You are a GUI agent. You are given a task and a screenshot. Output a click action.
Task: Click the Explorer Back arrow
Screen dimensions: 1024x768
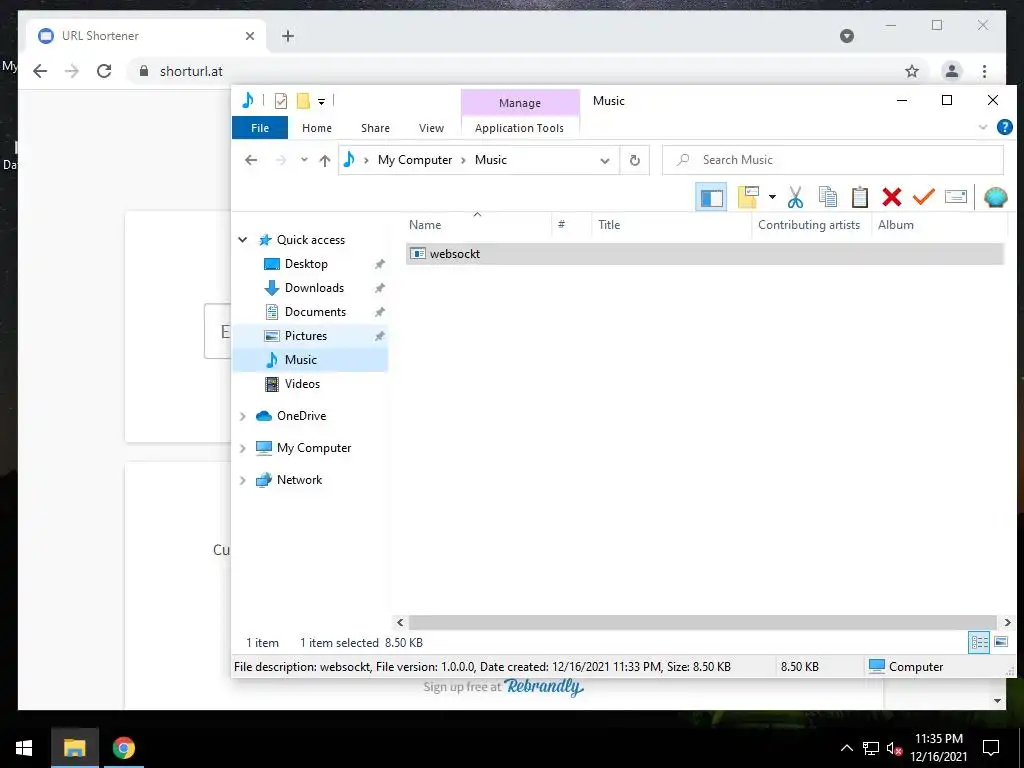[x=251, y=160]
